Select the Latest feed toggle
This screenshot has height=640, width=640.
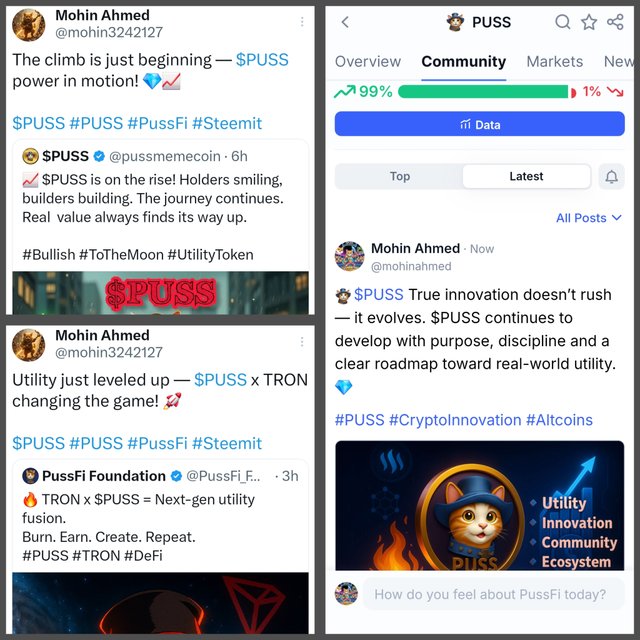526,176
